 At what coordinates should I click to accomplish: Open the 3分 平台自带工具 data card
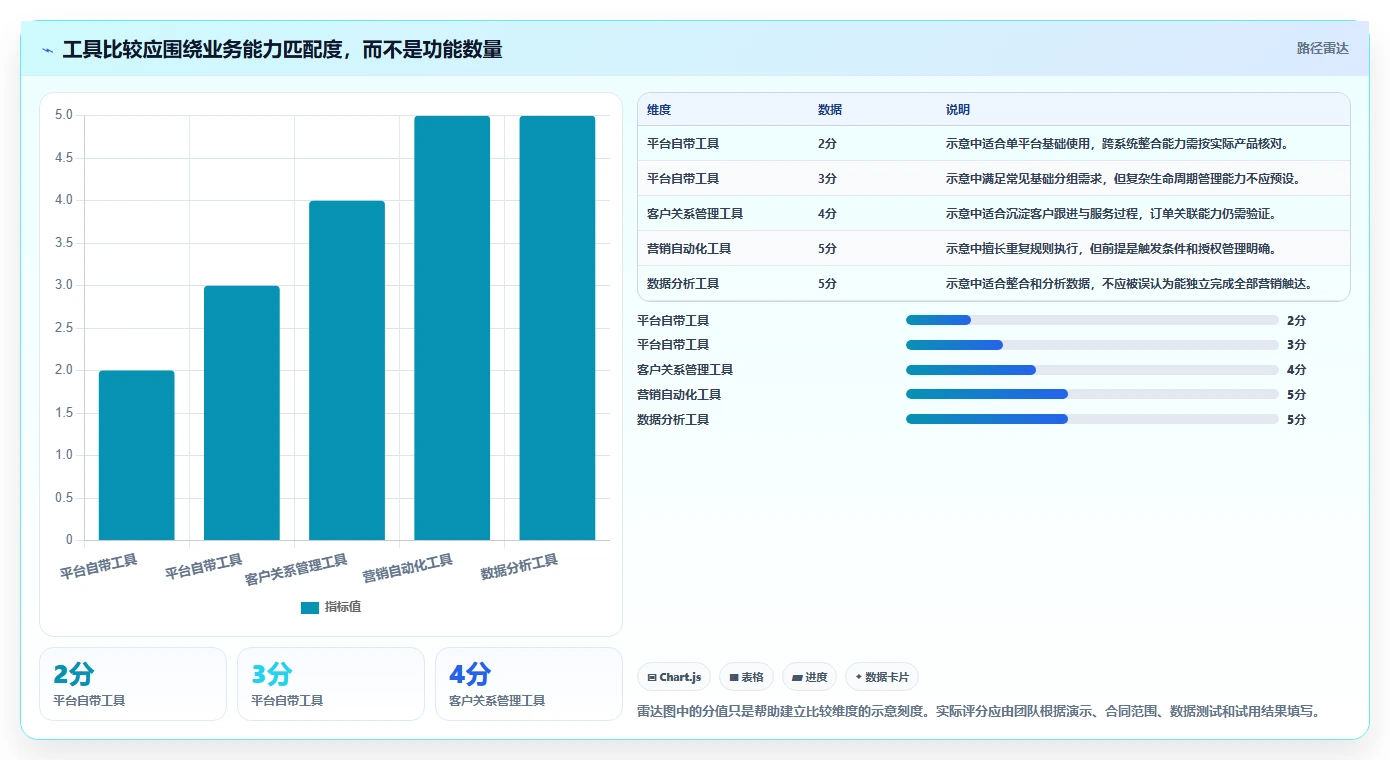coord(331,684)
